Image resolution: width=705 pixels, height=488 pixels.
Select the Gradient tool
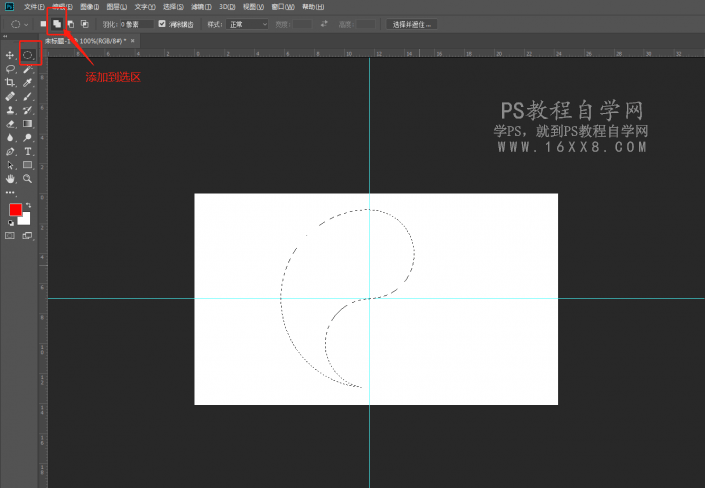[28, 124]
